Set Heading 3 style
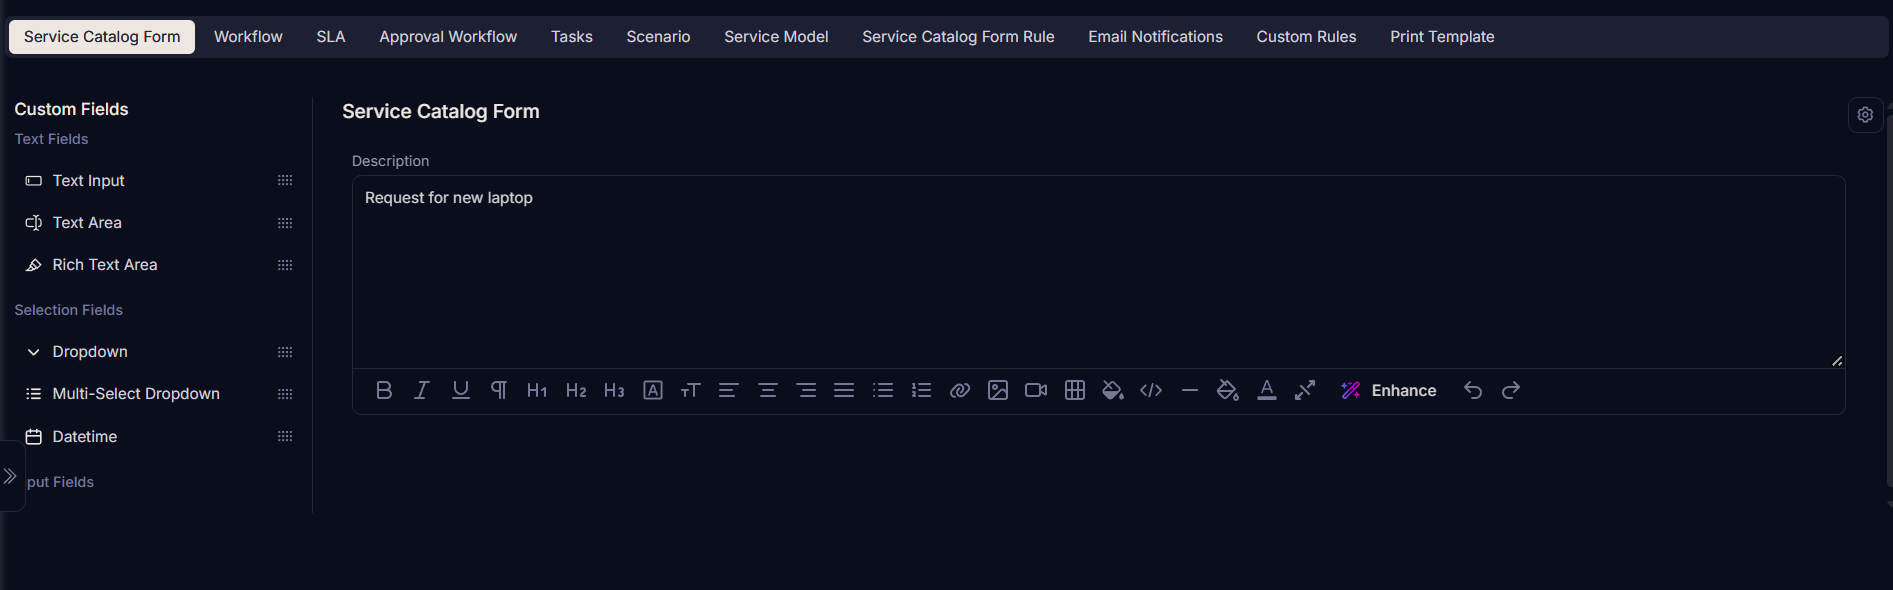This screenshot has height=590, width=1893. (x=614, y=390)
